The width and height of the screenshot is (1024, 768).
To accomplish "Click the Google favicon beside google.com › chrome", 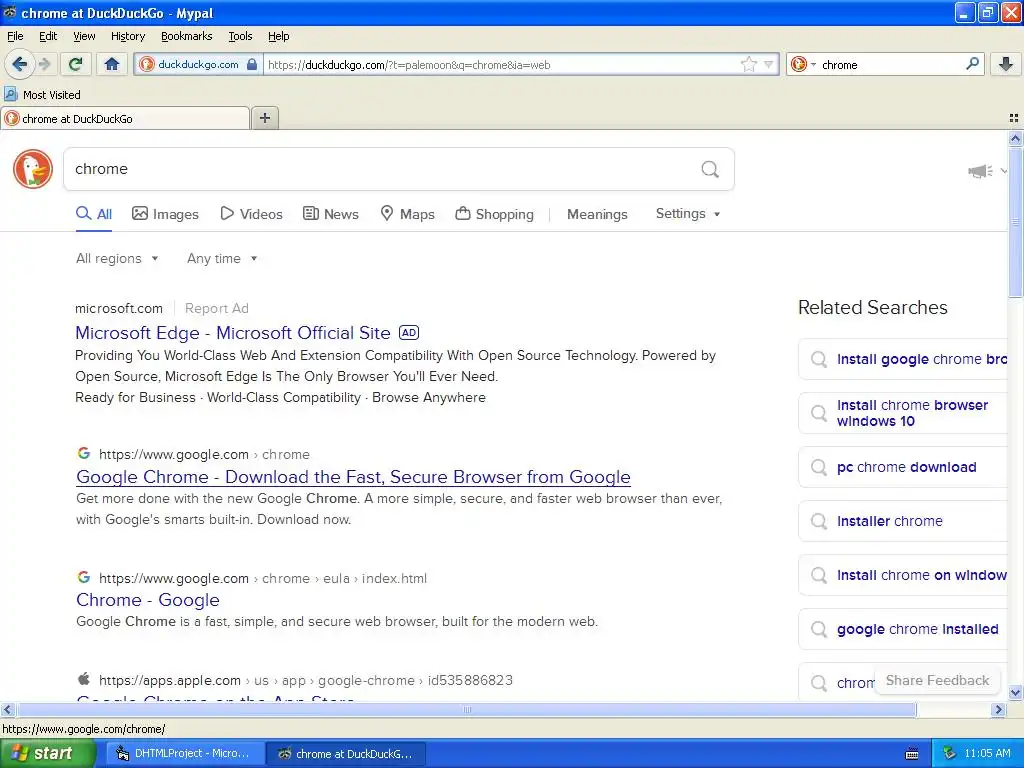I will (84, 453).
